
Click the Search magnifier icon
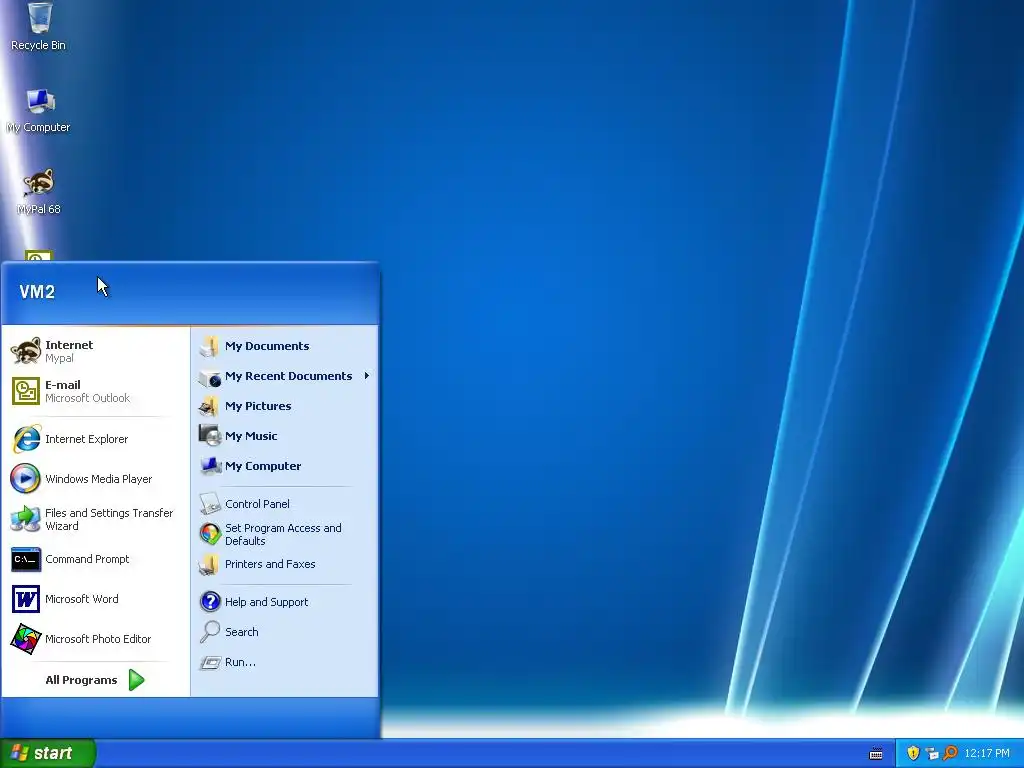(210, 632)
